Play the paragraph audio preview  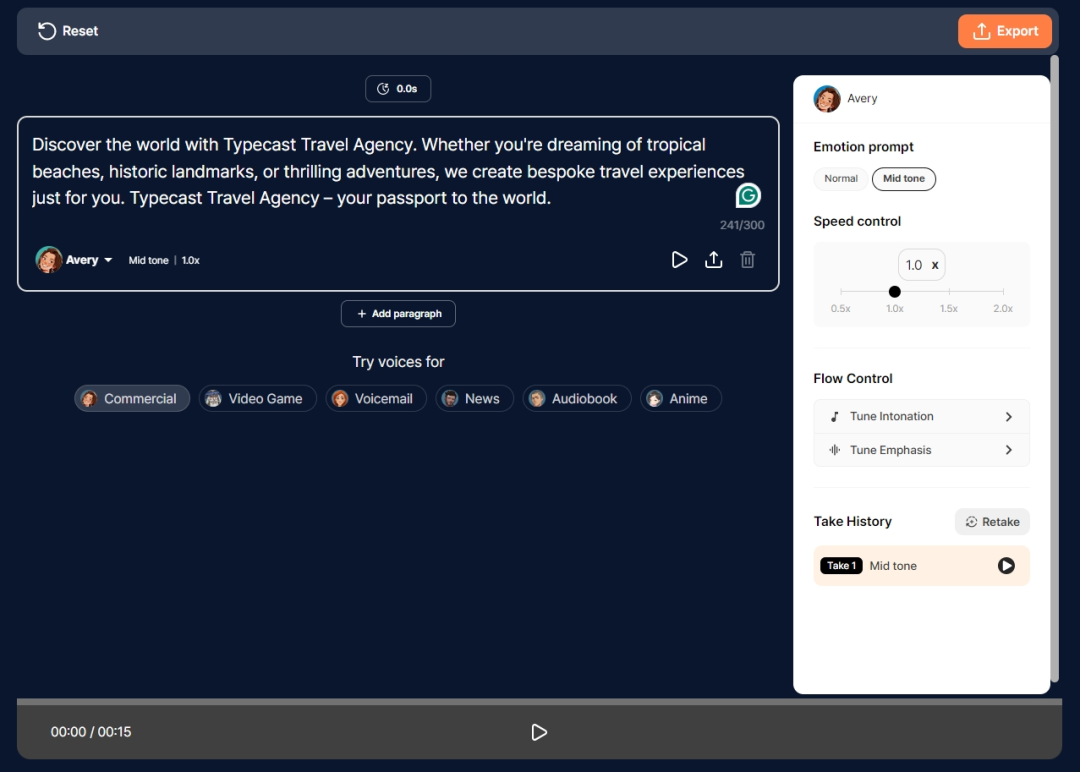[x=679, y=260]
